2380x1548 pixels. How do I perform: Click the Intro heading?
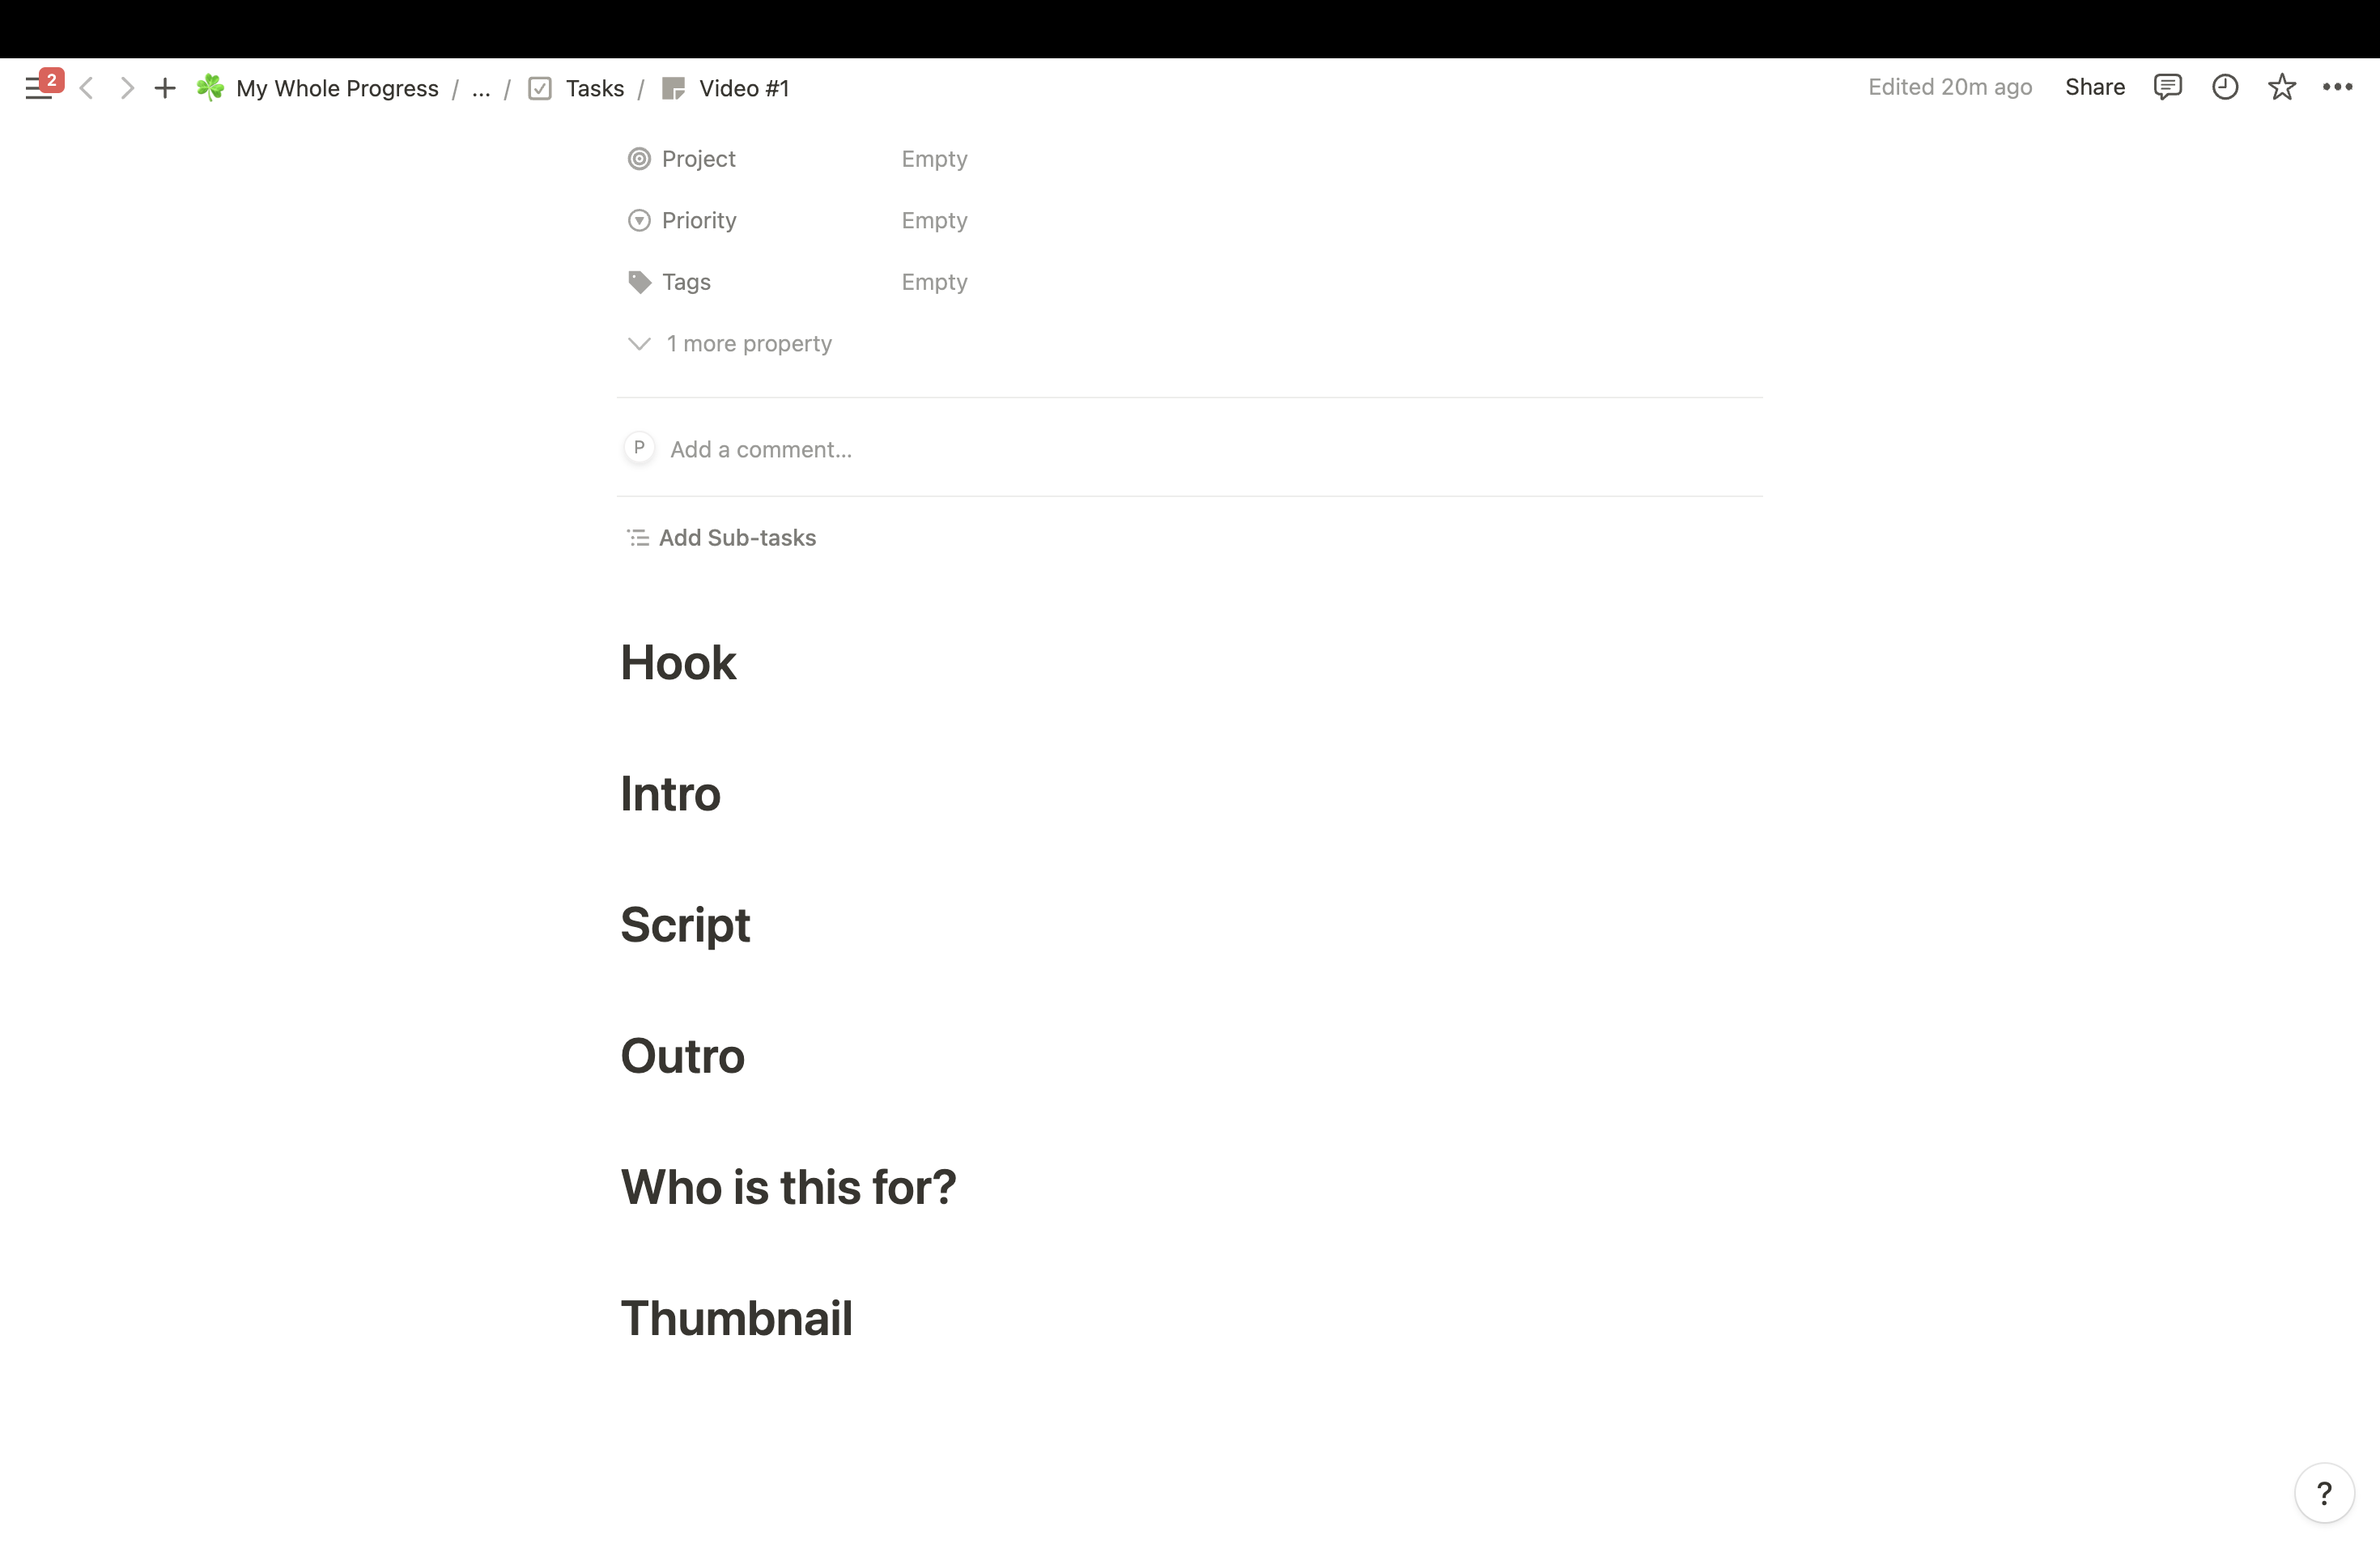coord(670,793)
